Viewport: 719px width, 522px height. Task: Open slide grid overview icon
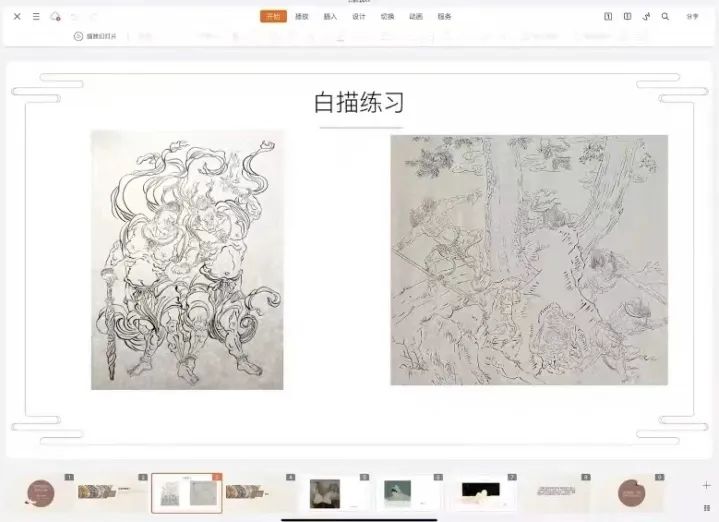tap(707, 508)
